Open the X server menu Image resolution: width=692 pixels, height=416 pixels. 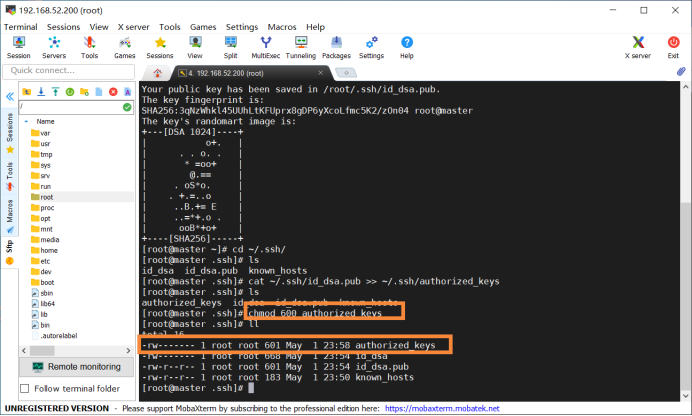pos(133,27)
